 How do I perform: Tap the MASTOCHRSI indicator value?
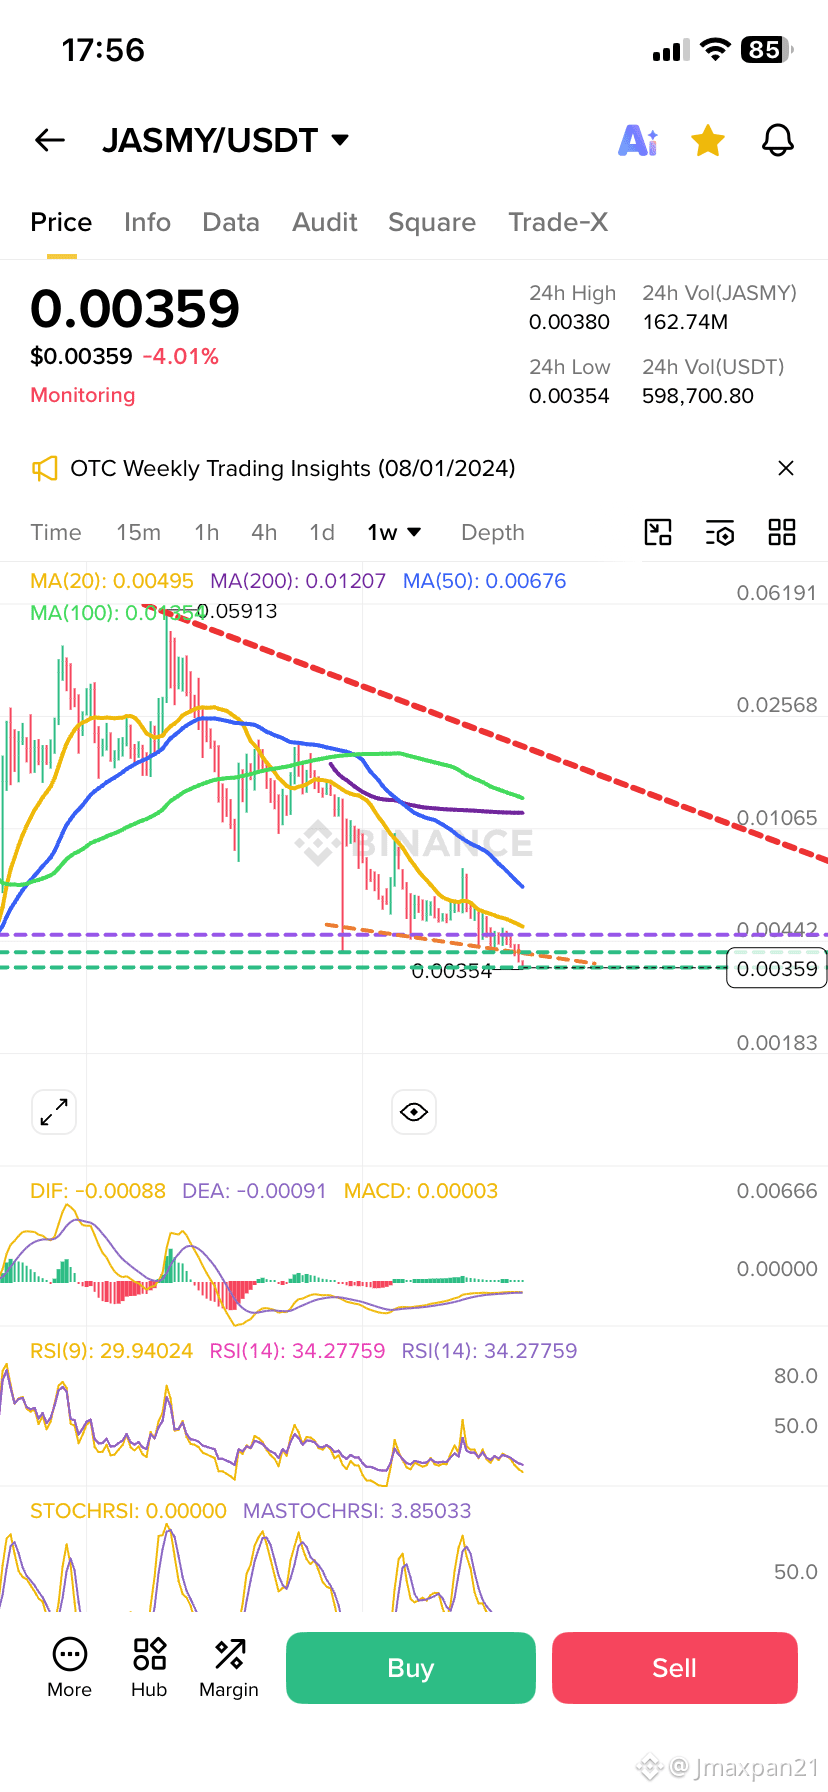pyautogui.click(x=357, y=1511)
